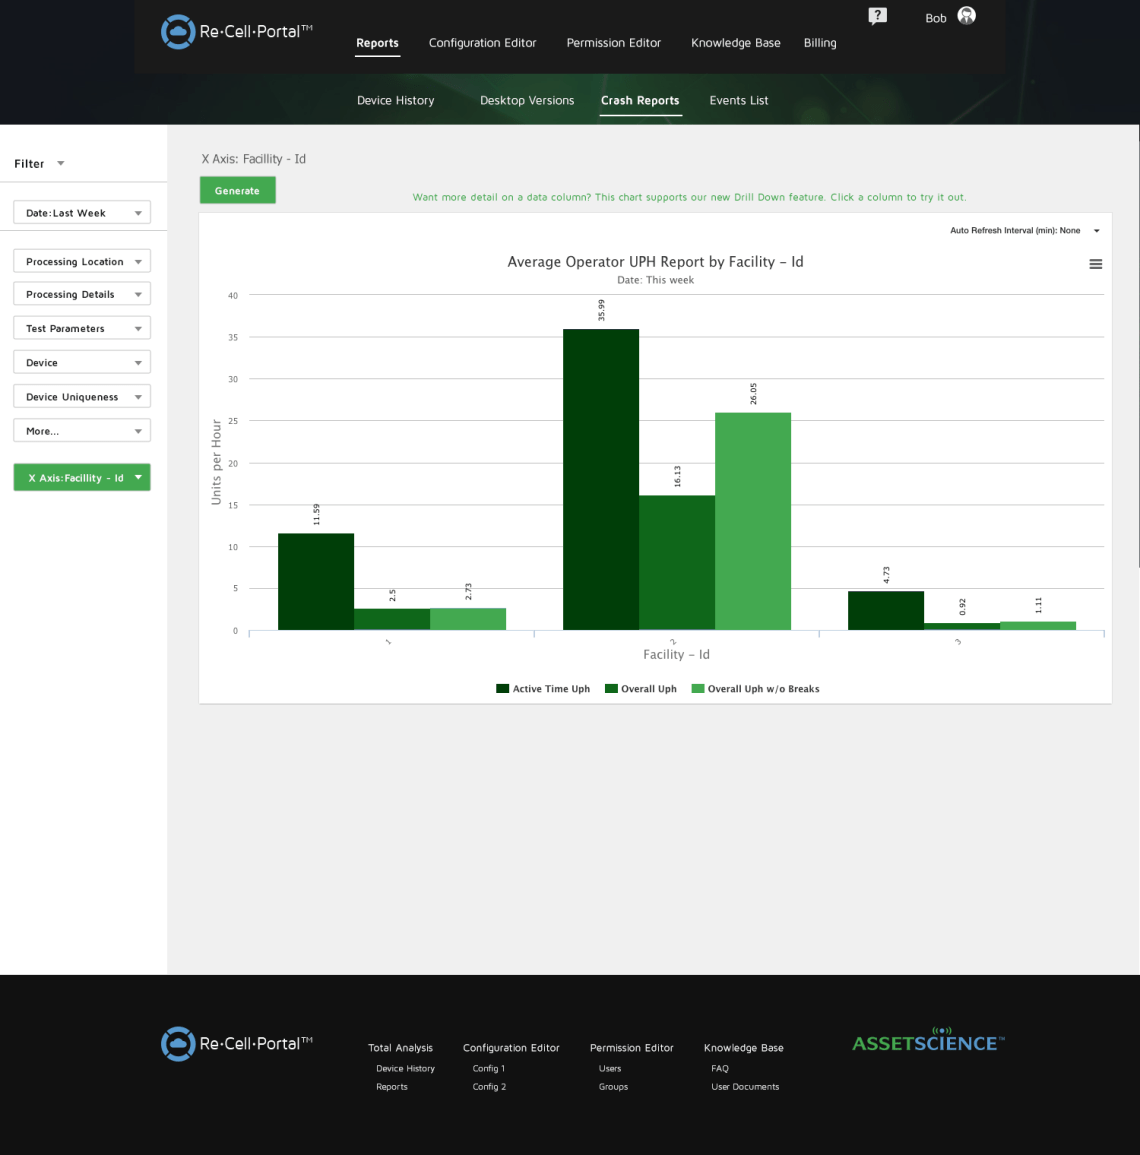Click the help question mark icon

(x=877, y=16)
